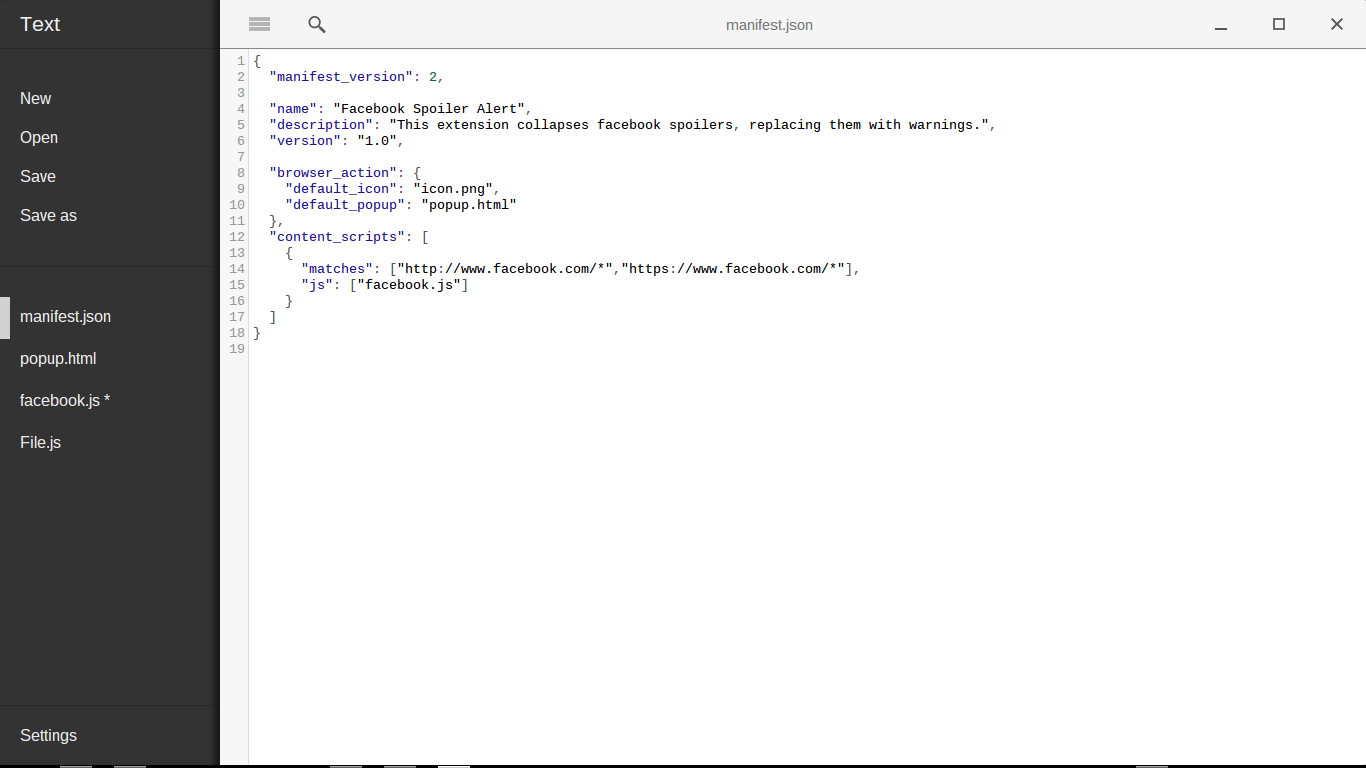
Task: Click the "js" key in line 15
Action: point(317,285)
